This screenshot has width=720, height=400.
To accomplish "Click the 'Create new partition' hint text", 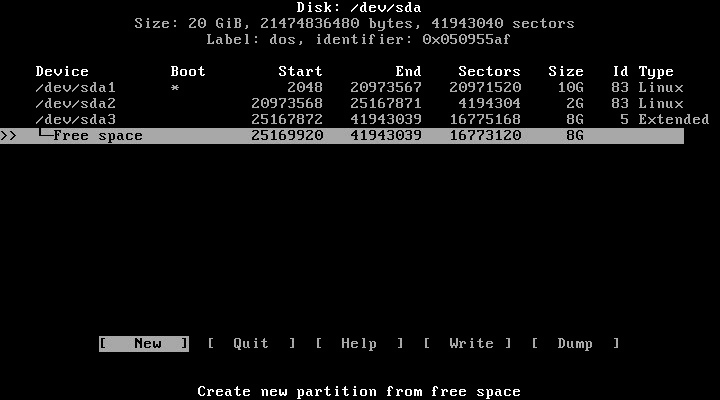I will coord(359,392).
